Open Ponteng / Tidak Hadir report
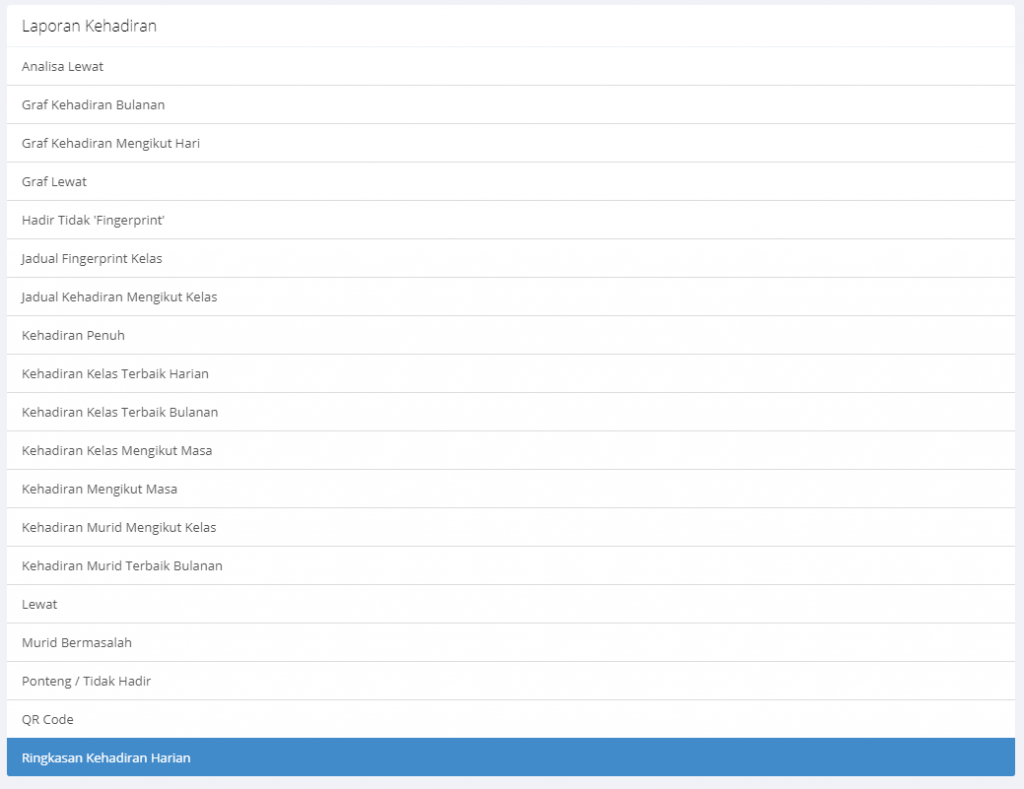 (x=511, y=681)
